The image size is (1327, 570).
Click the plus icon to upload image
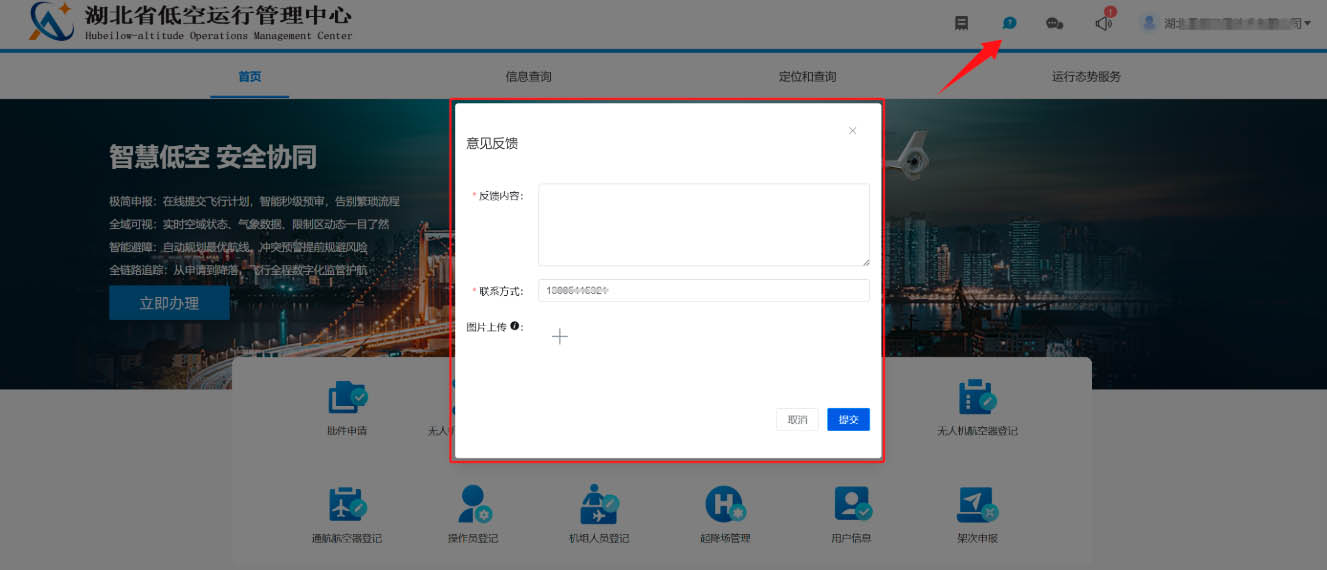click(560, 337)
